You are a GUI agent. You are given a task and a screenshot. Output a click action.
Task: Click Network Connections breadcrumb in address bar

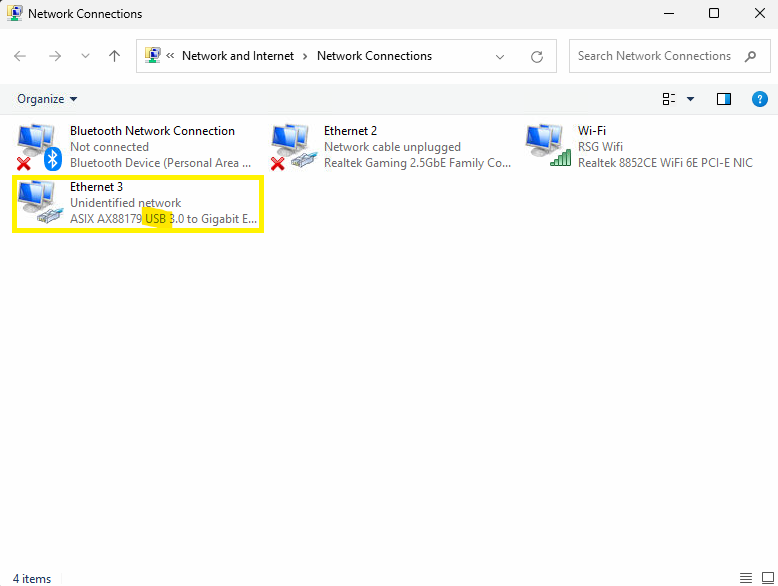click(374, 56)
